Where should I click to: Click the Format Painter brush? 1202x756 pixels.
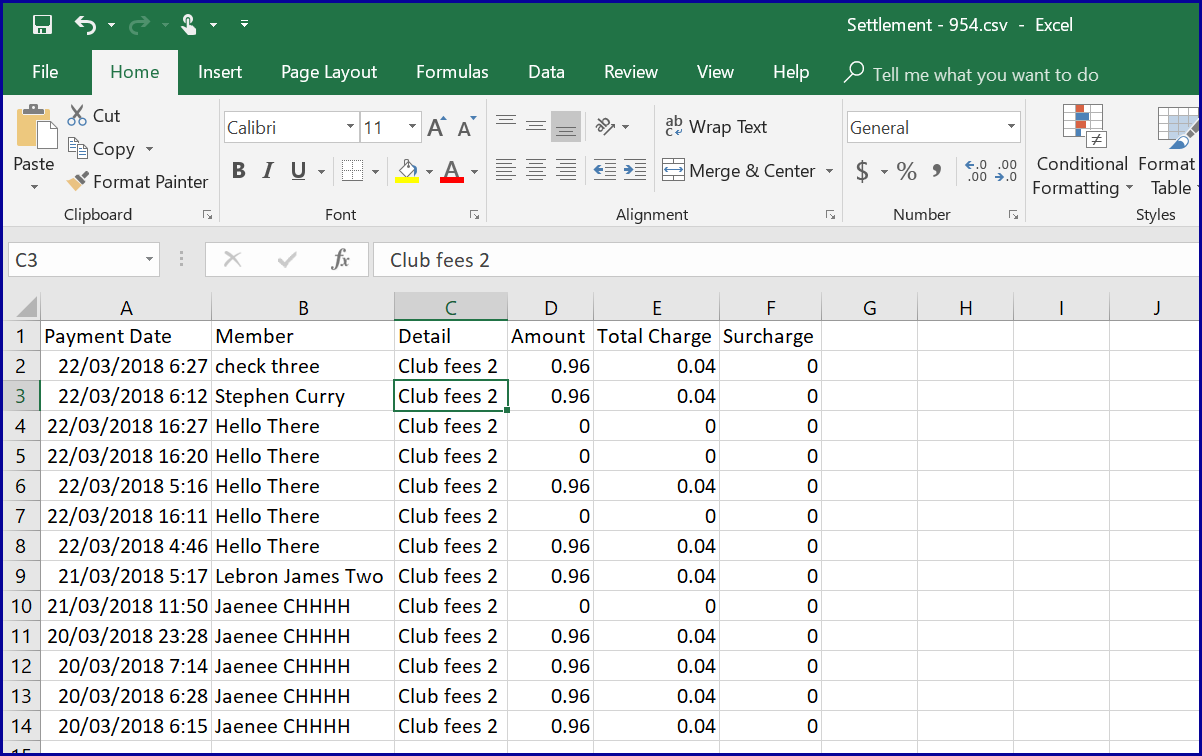coord(78,182)
